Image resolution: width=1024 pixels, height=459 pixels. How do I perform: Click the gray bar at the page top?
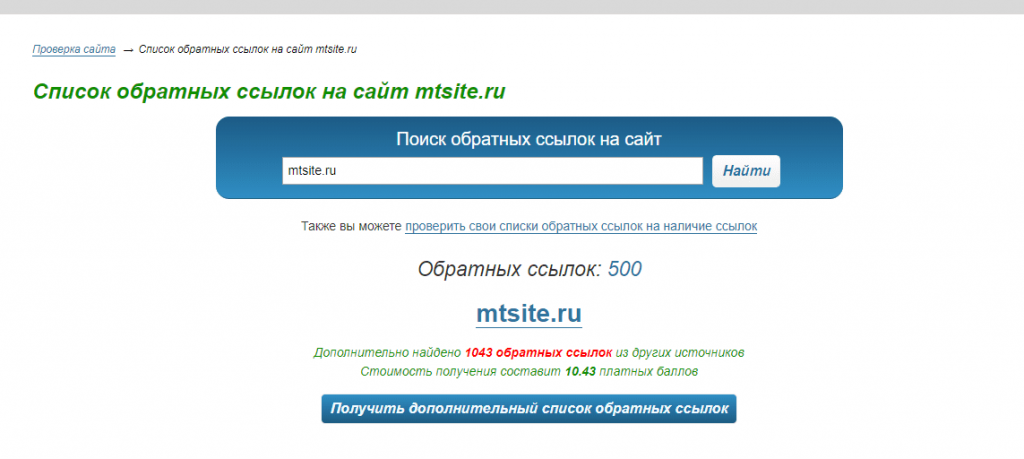(512, 7)
